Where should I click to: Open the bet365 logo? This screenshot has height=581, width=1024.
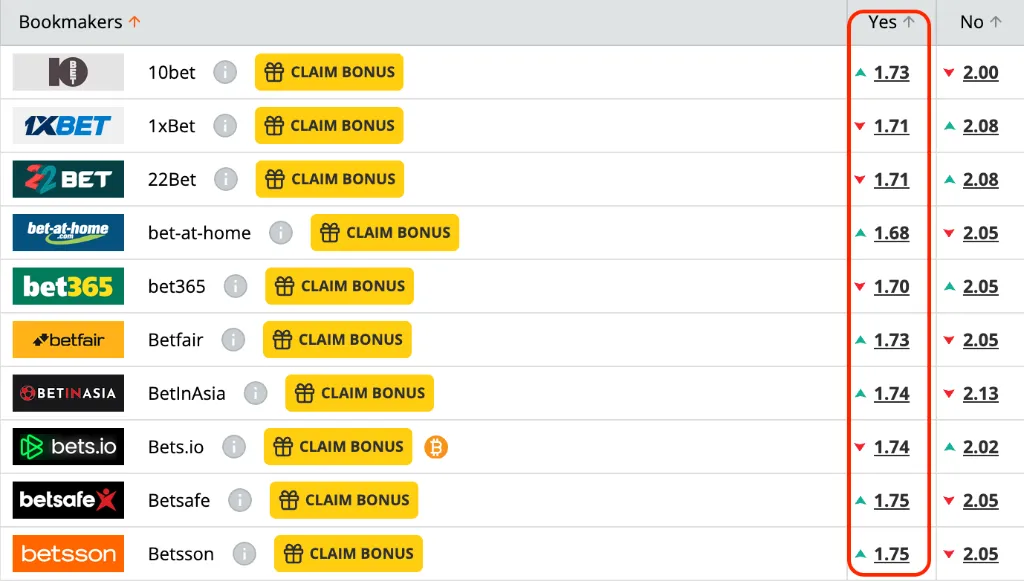coord(68,287)
